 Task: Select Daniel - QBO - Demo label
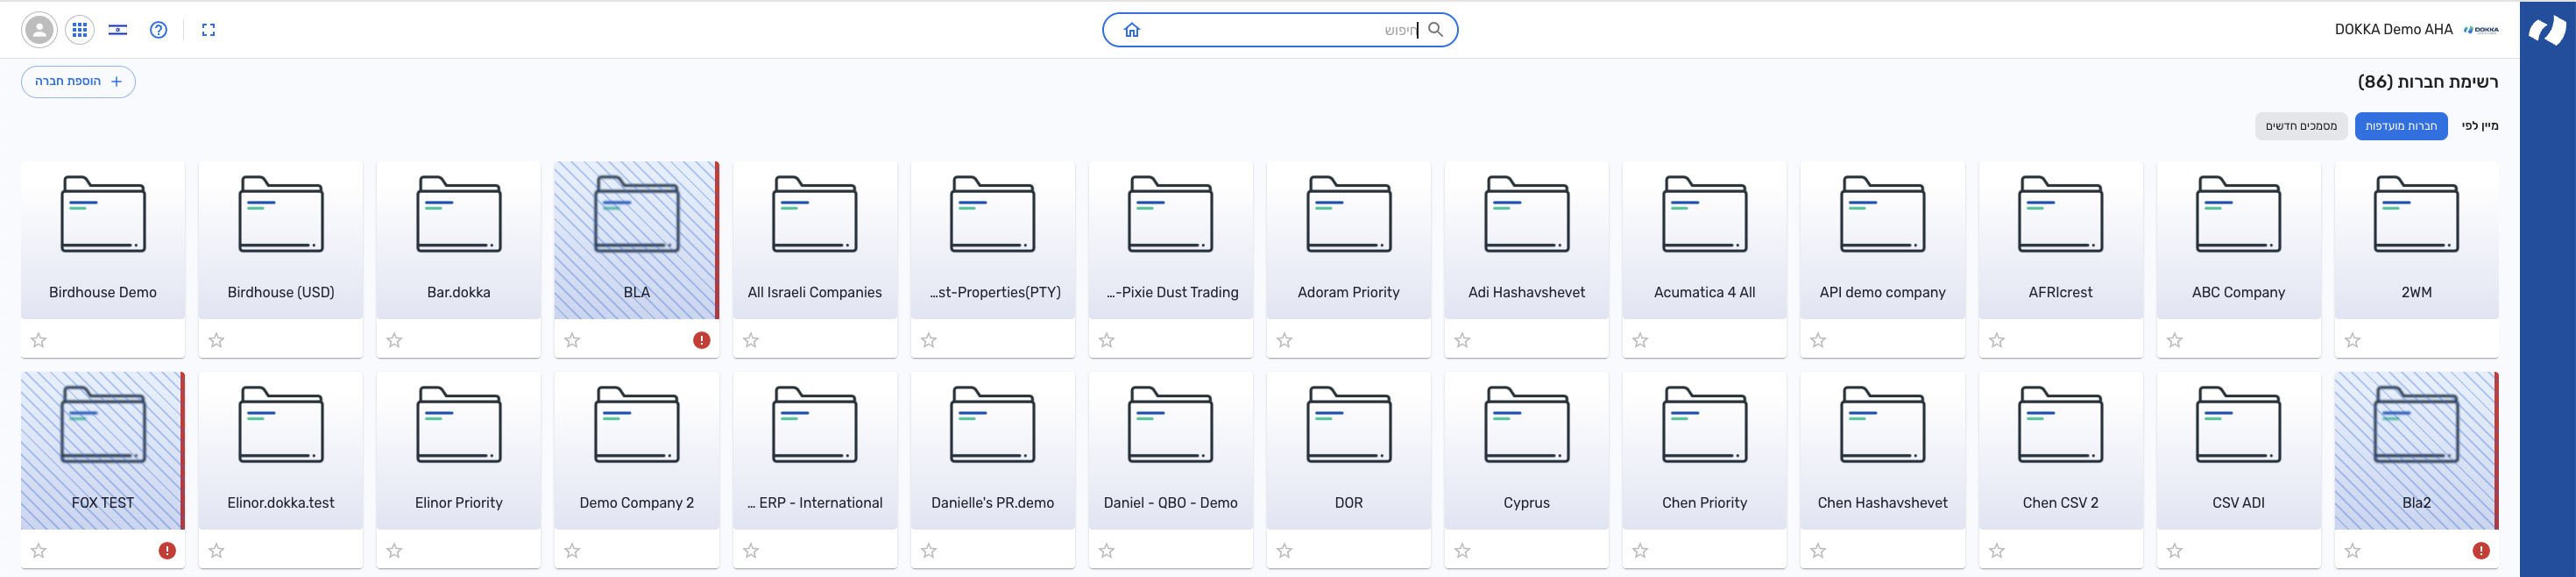(1171, 503)
